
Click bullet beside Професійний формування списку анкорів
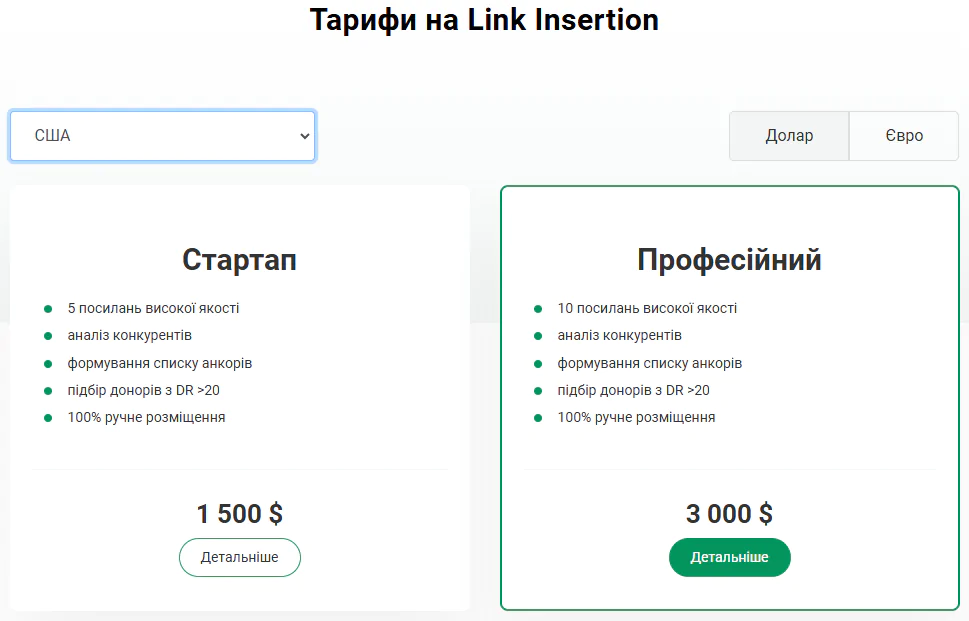[538, 363]
